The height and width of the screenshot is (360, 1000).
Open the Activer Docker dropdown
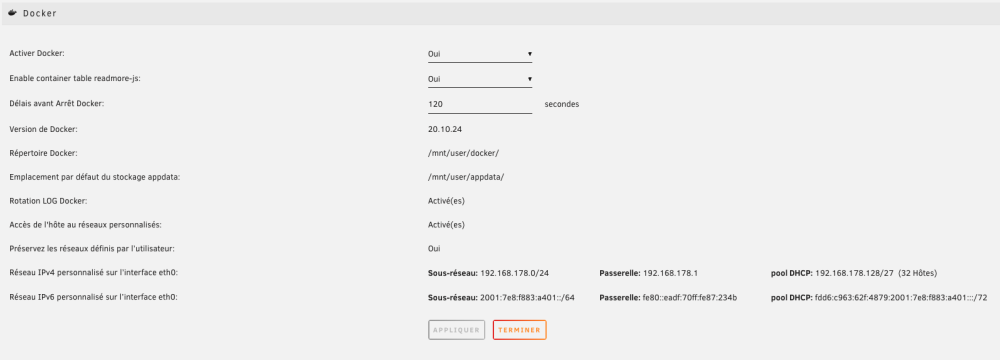[480, 54]
